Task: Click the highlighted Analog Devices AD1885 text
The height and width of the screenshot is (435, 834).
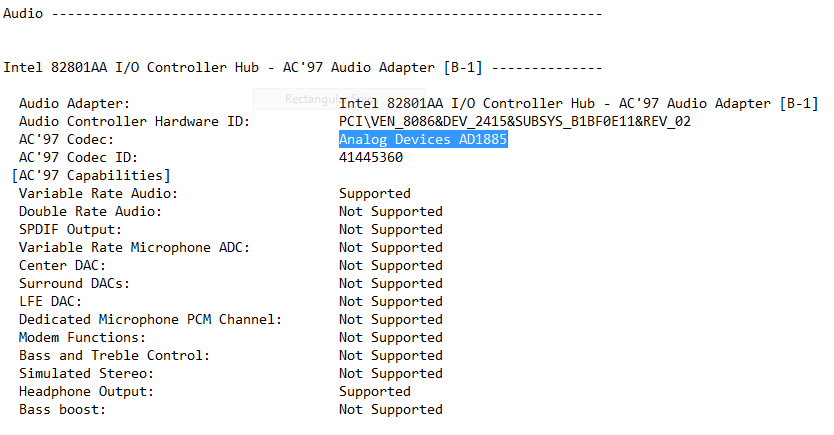Action: click(423, 140)
